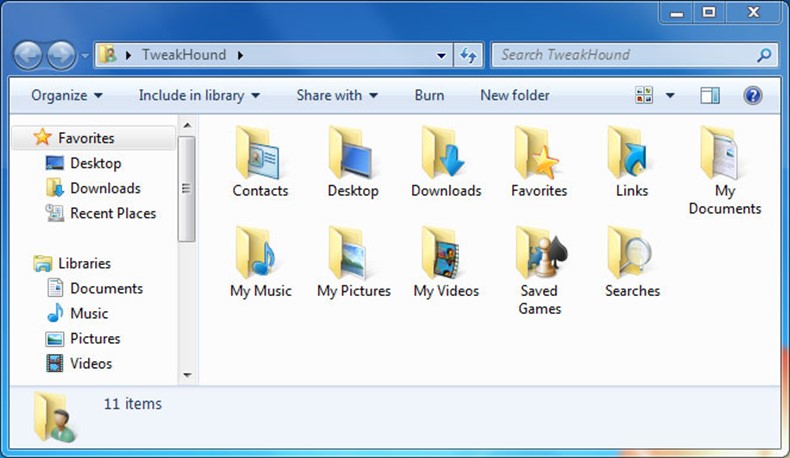
Task: Click TweakHound in the address breadcrumb
Action: [x=184, y=54]
